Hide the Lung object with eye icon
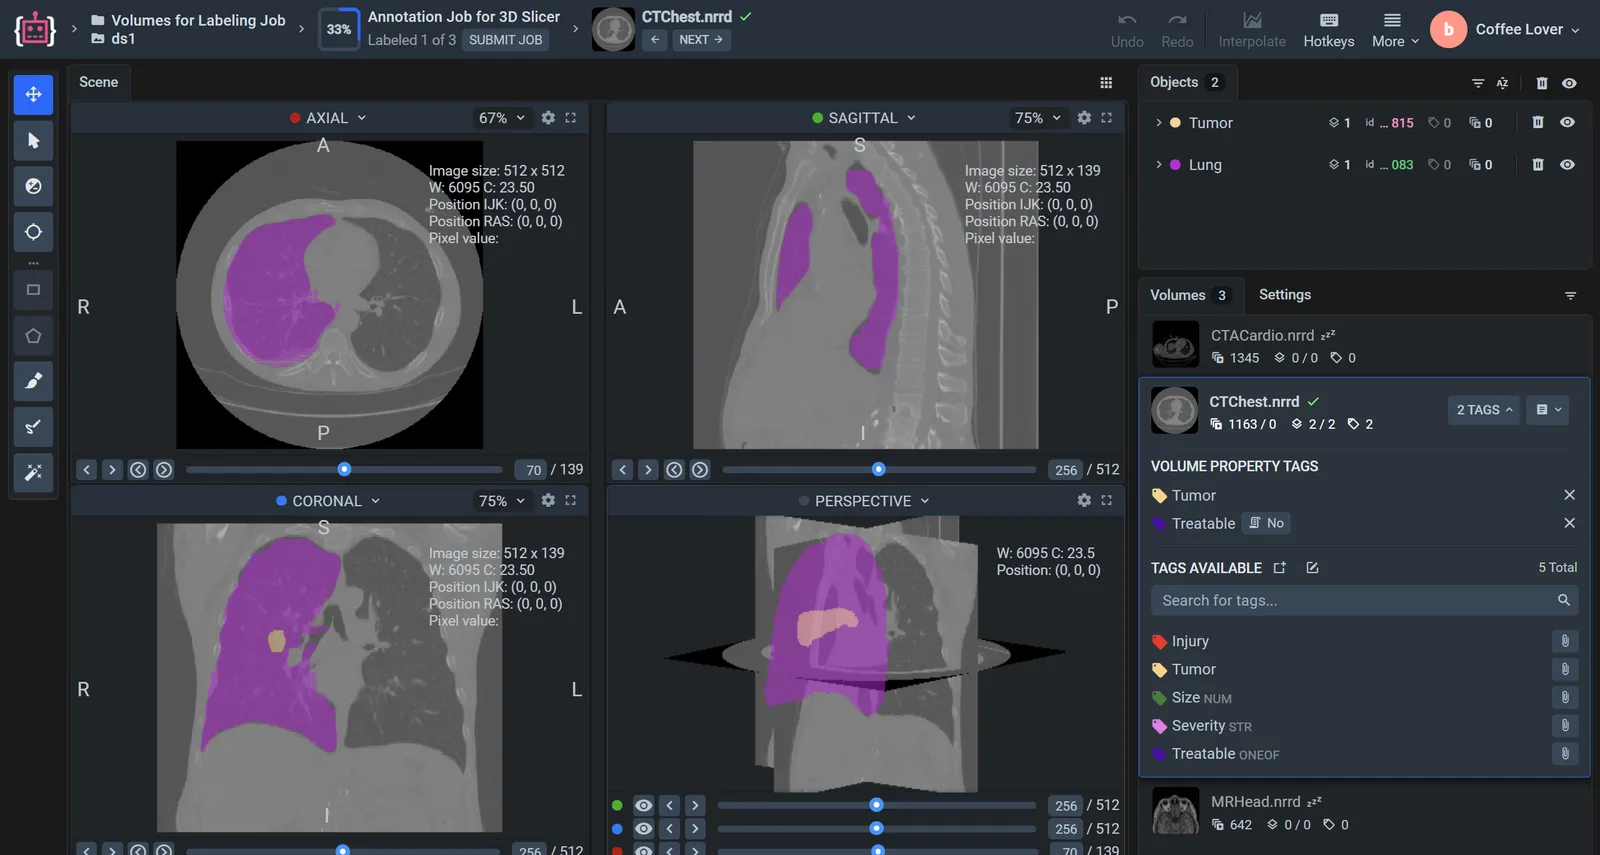 (x=1567, y=165)
